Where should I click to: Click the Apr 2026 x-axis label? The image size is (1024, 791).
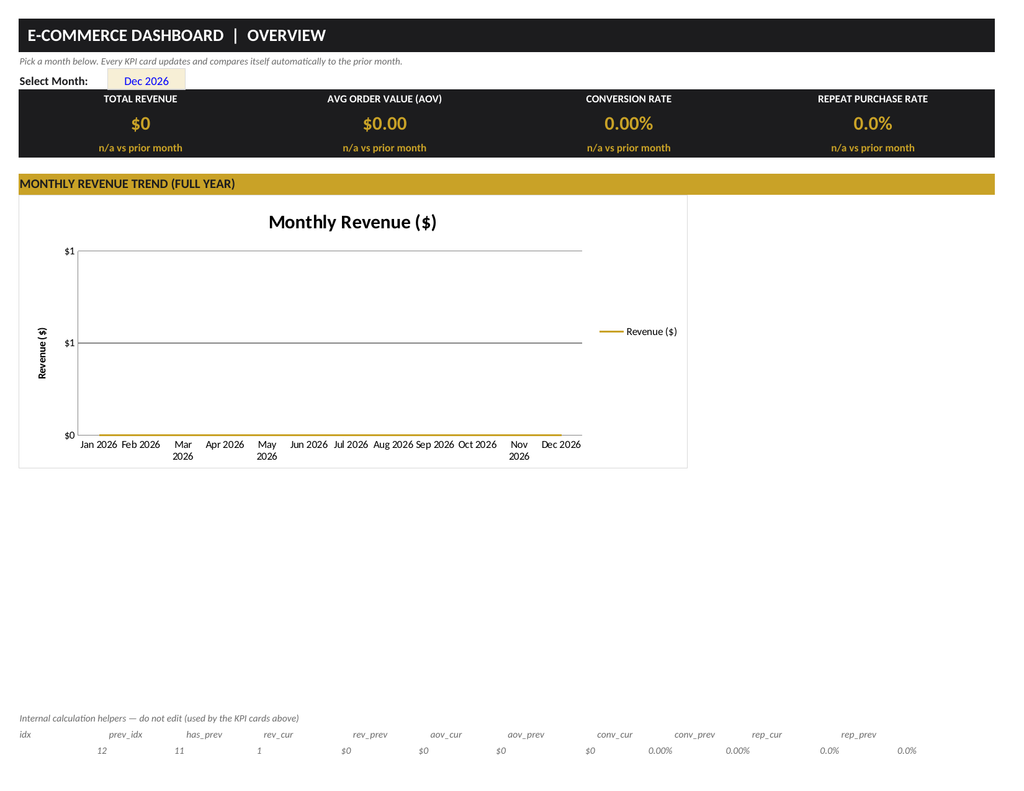225,445
